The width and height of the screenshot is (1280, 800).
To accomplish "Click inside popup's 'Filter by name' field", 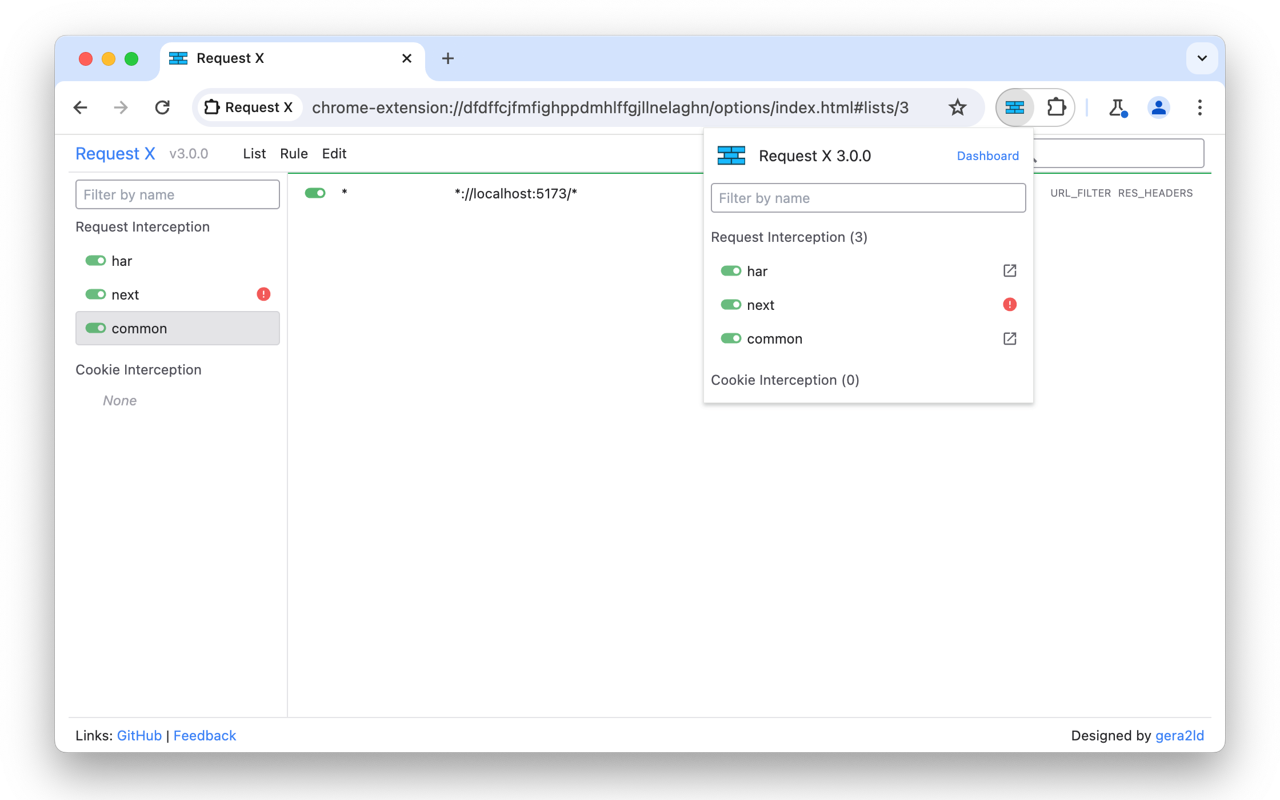I will [x=868, y=198].
